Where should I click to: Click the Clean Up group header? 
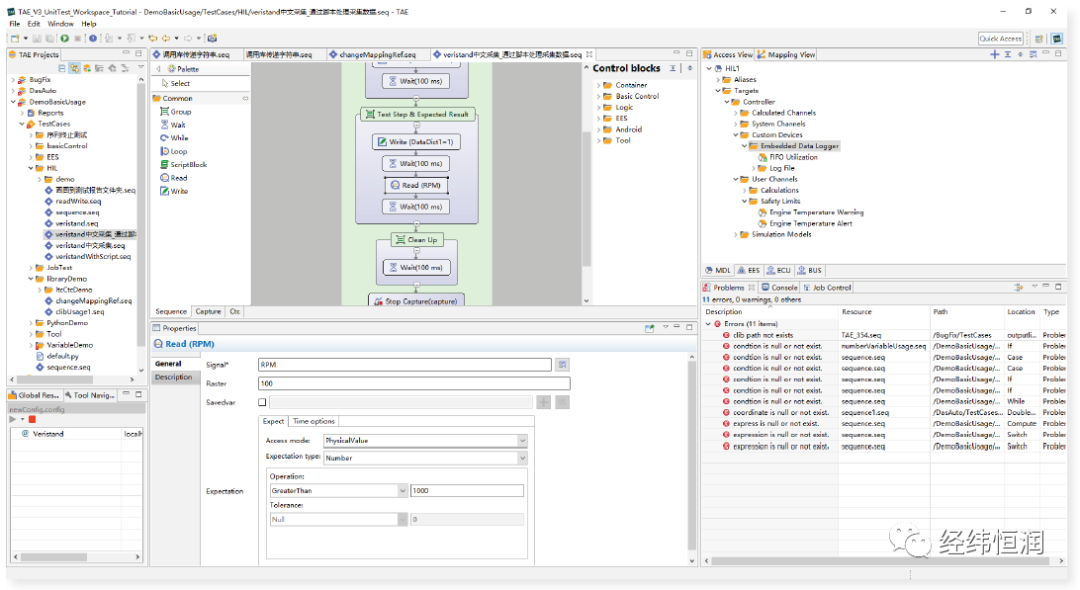coord(416,240)
